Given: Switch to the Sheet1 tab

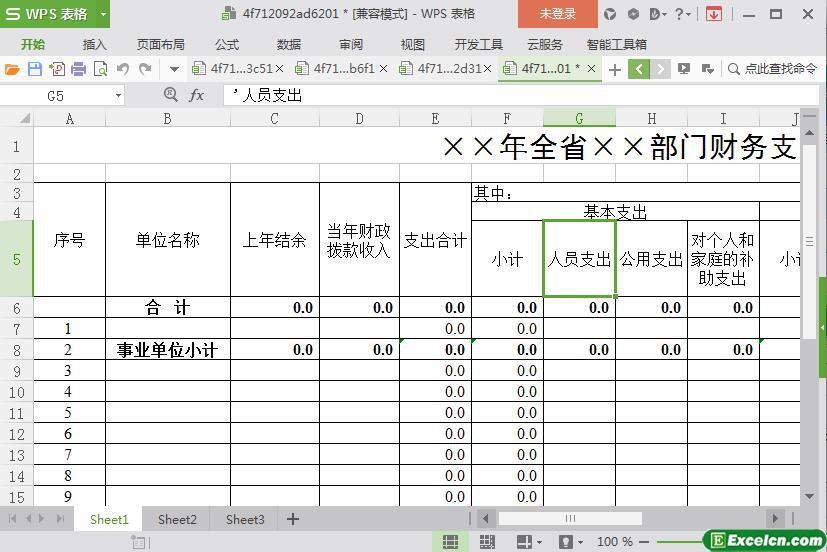Looking at the screenshot, I should [109, 520].
